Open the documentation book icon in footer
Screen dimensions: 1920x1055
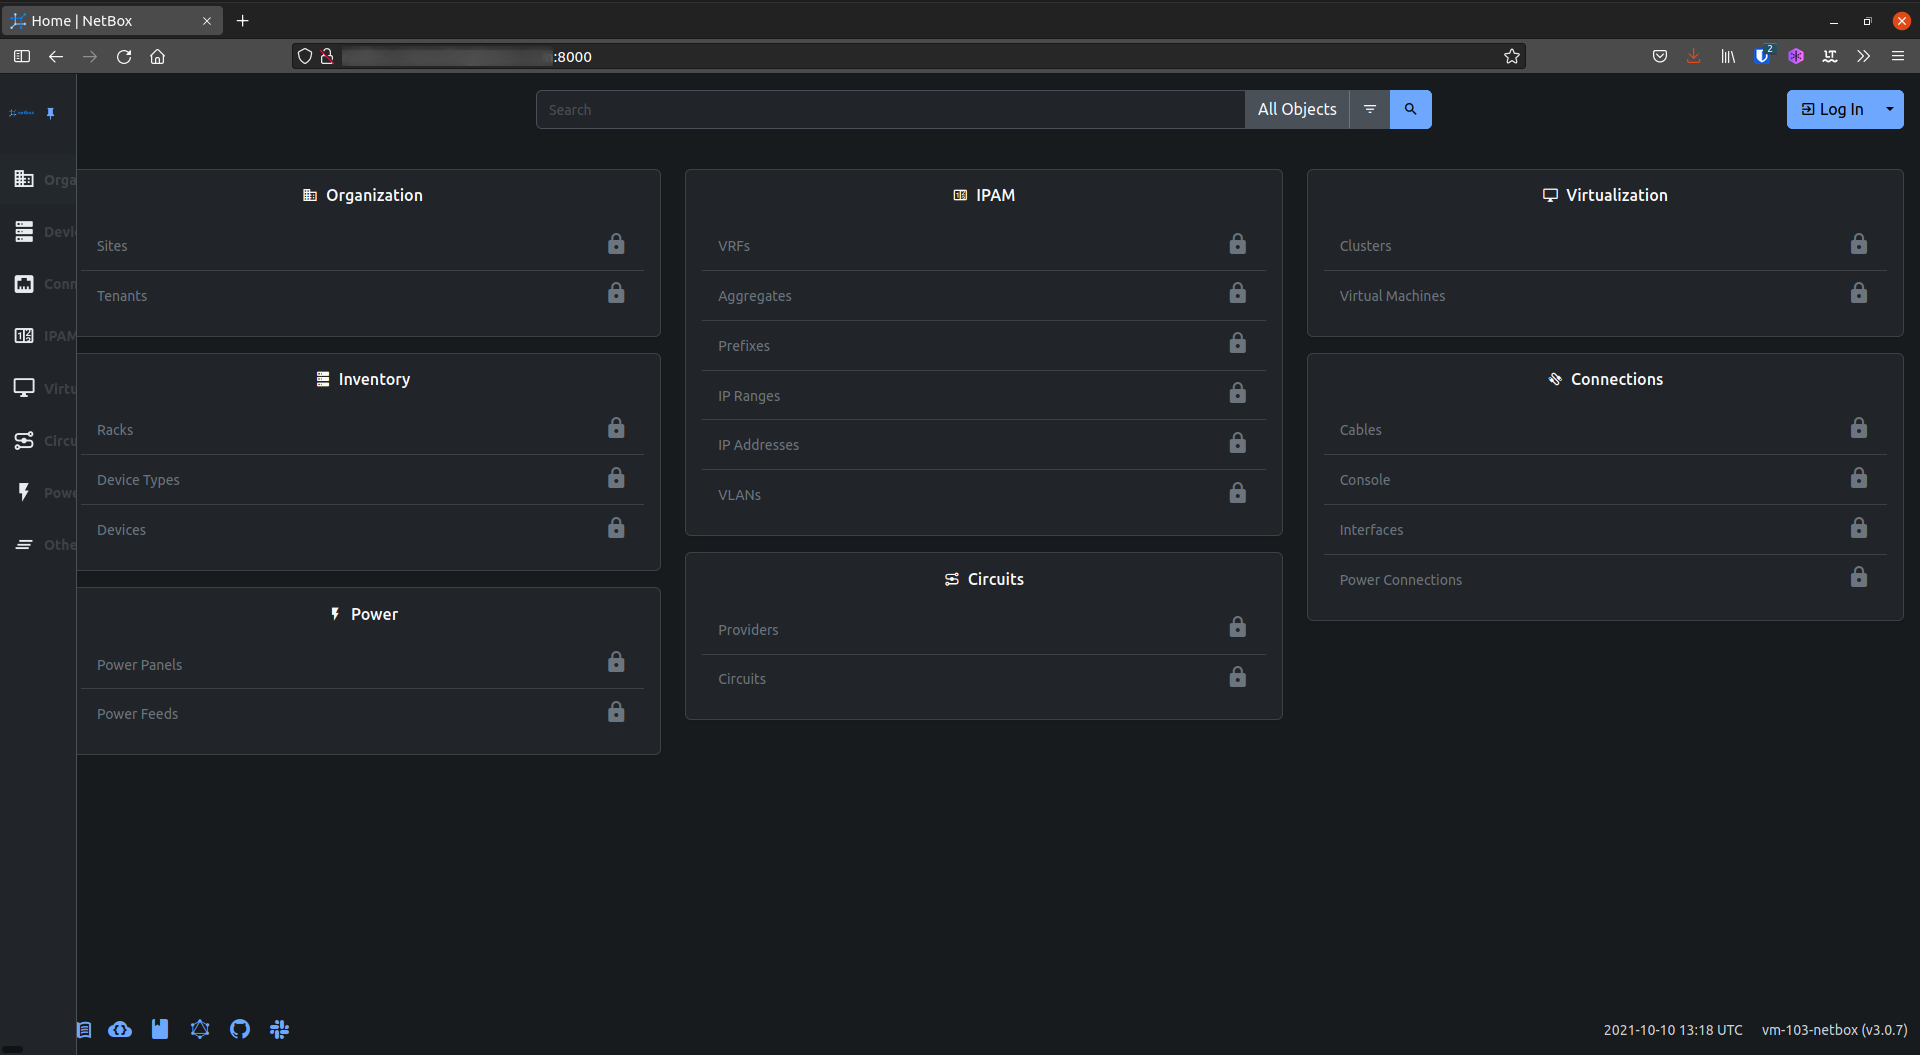tap(84, 1029)
